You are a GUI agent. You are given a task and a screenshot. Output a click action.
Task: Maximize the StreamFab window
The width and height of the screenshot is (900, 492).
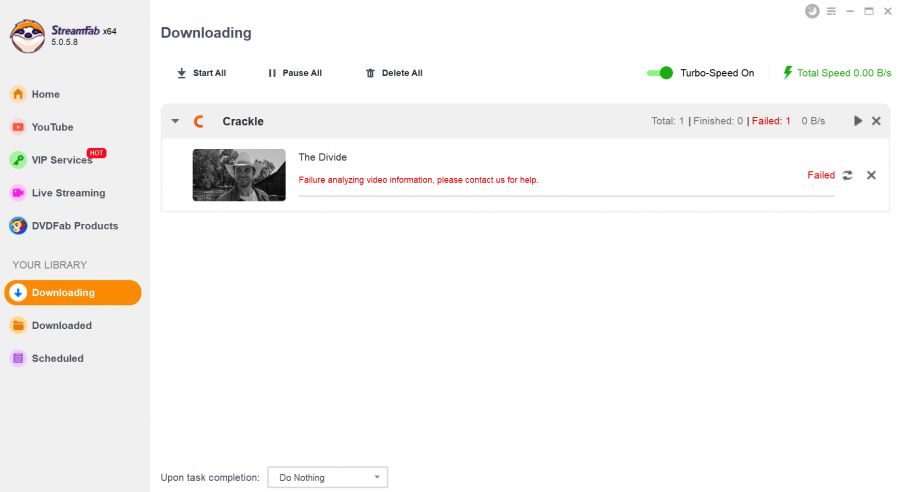point(869,11)
